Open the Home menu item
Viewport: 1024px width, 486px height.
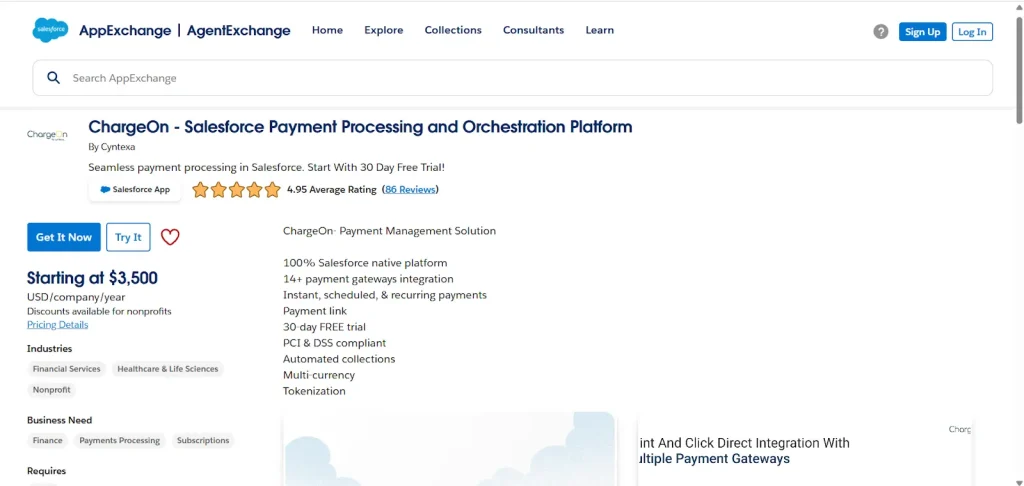point(327,30)
